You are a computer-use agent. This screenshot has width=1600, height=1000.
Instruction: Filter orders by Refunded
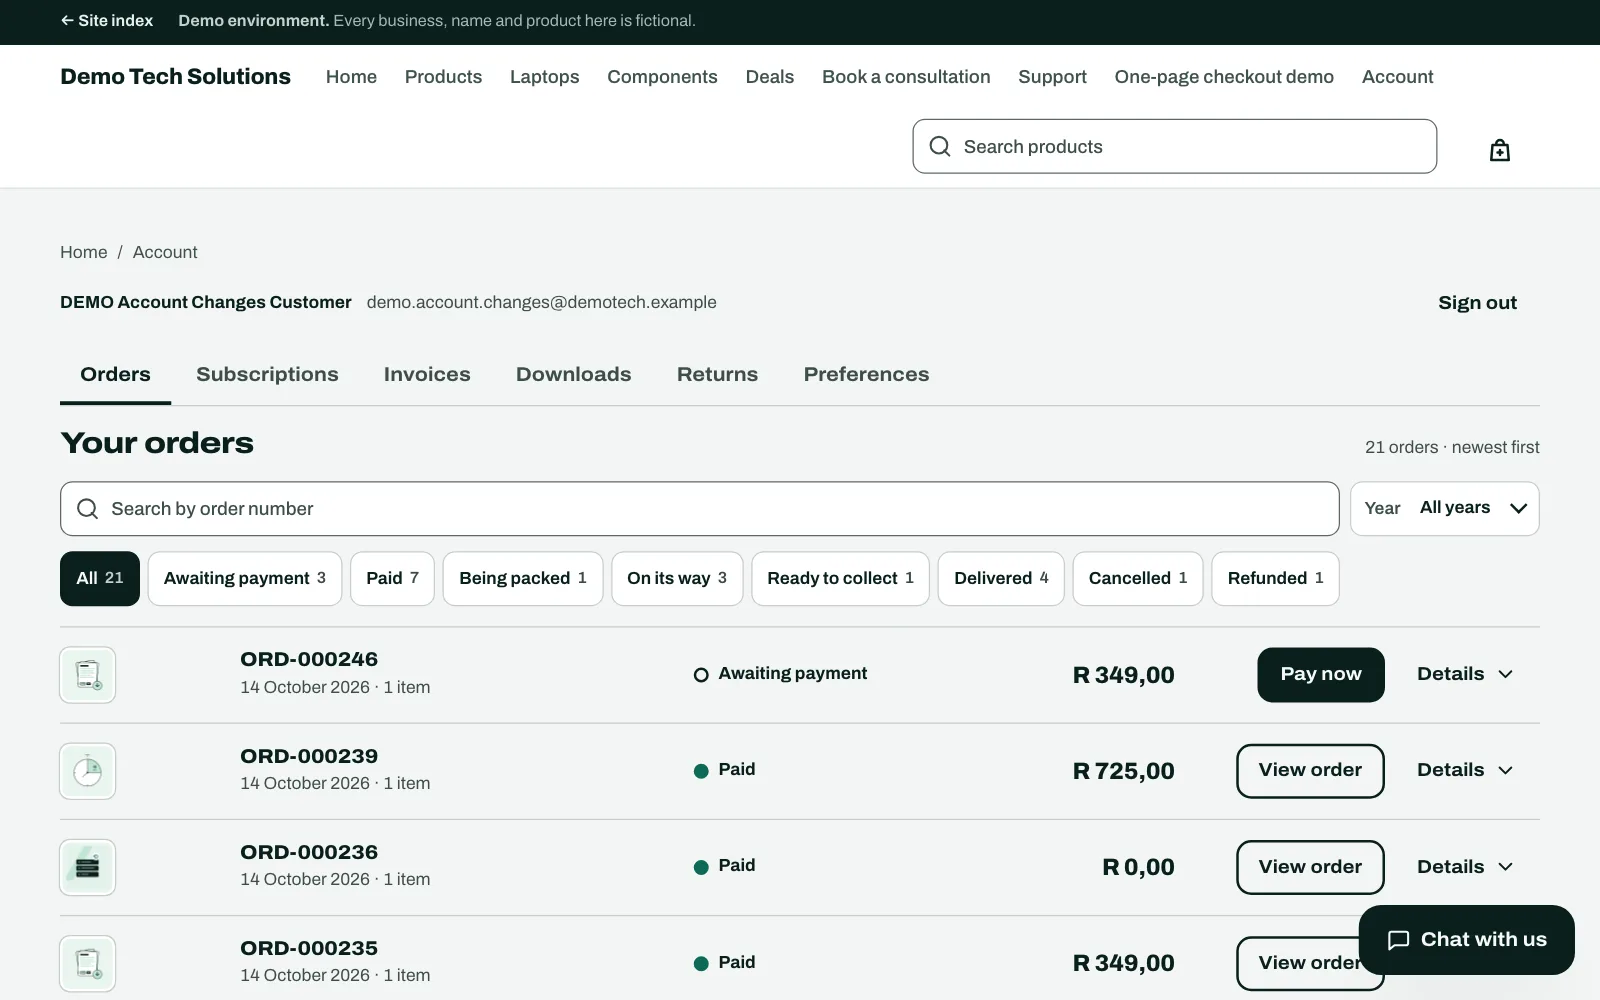tap(1275, 578)
